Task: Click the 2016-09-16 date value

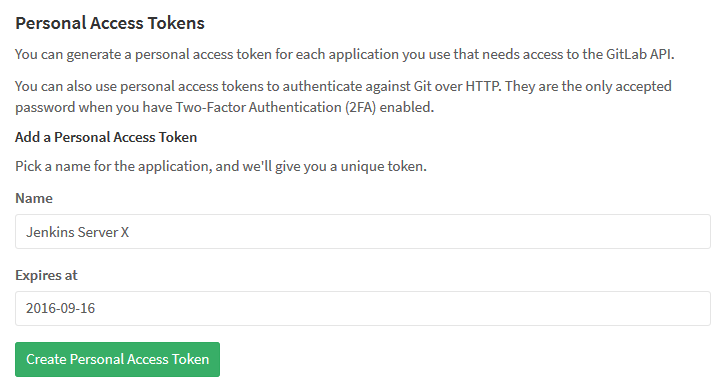Action: coord(61,309)
